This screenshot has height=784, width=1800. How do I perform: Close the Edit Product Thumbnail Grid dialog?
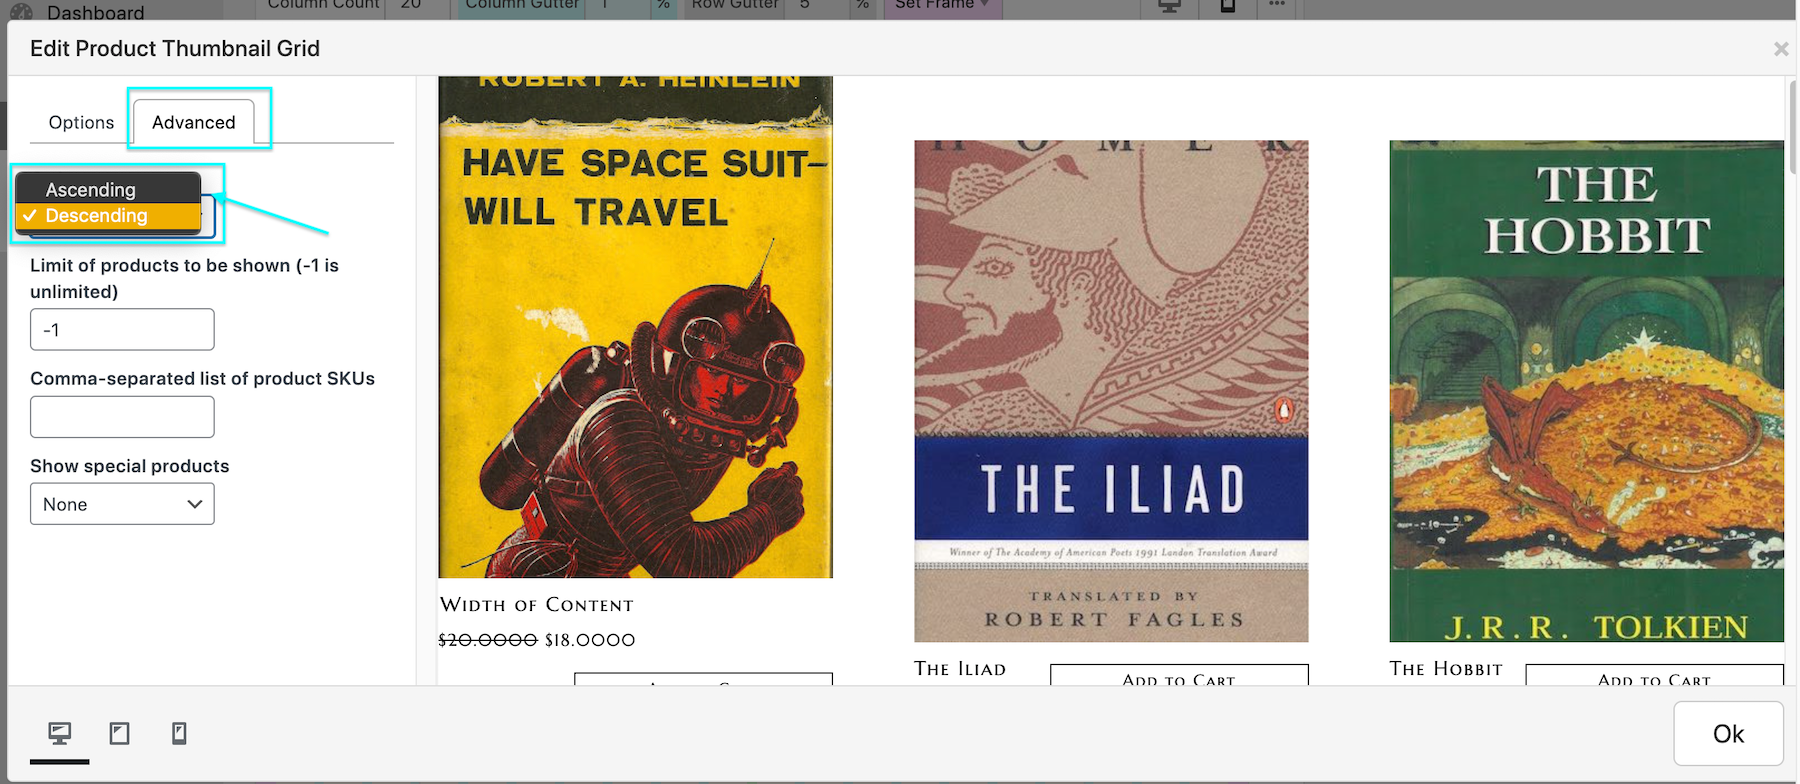[x=1780, y=49]
